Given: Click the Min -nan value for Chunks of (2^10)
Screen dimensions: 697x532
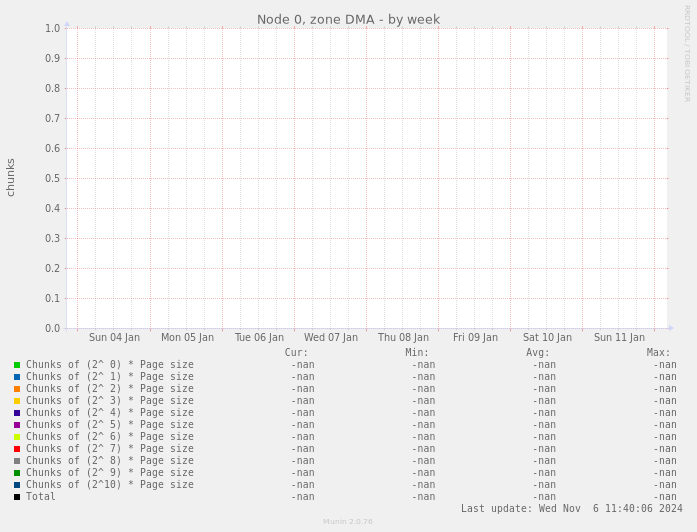Looking at the screenshot, I should tap(423, 485).
